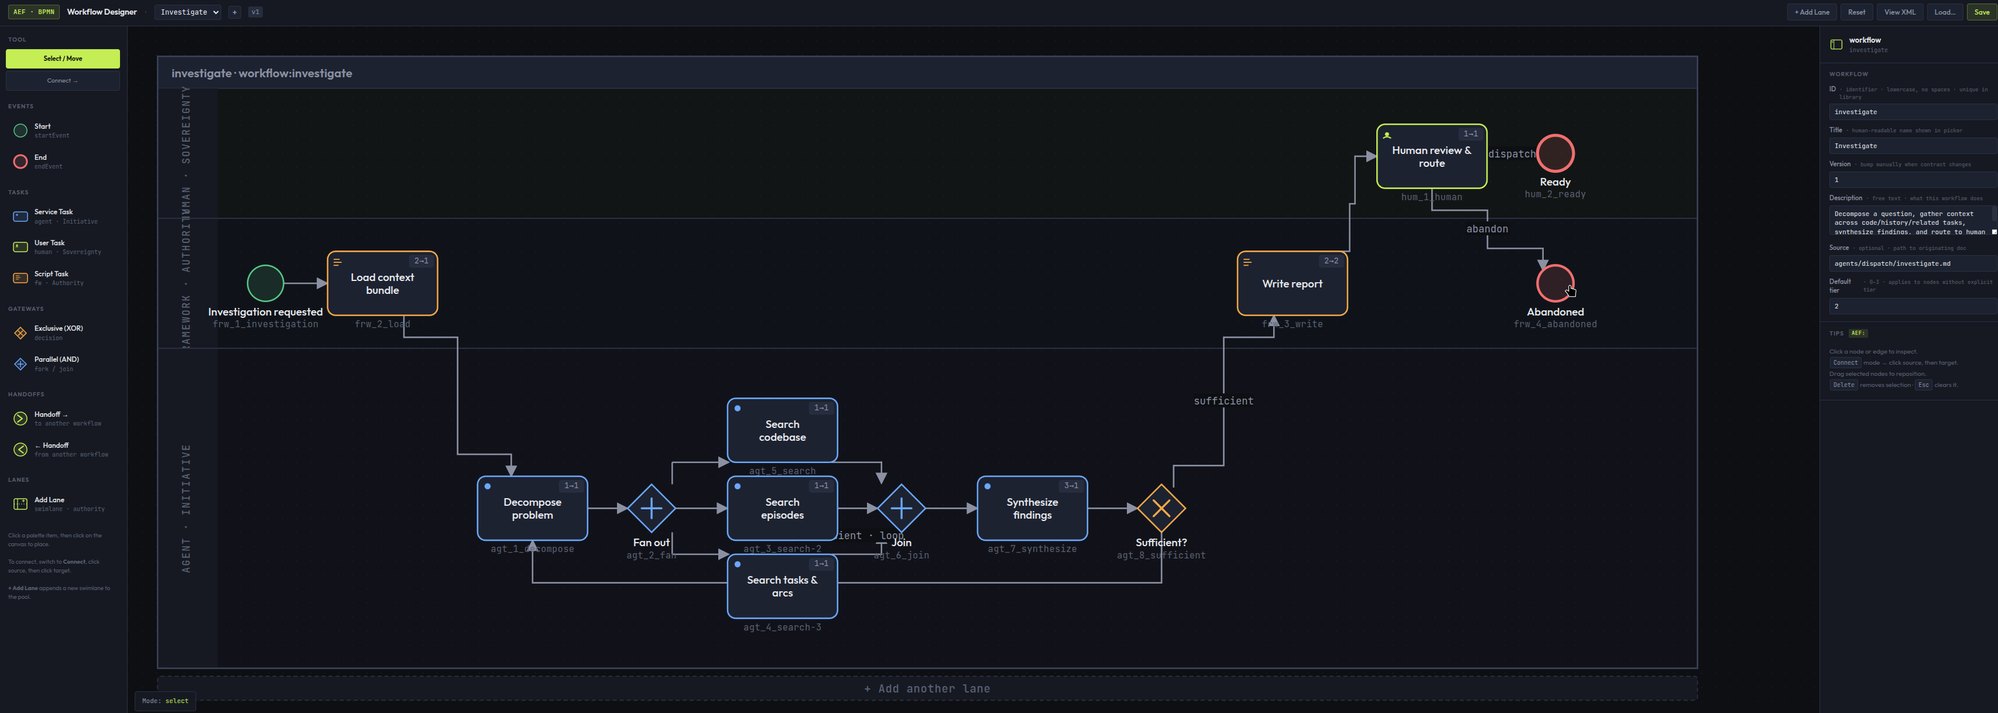Screen dimensions: 1998x713
Task: Select the Search tasks & arcs node
Action: 782,586
